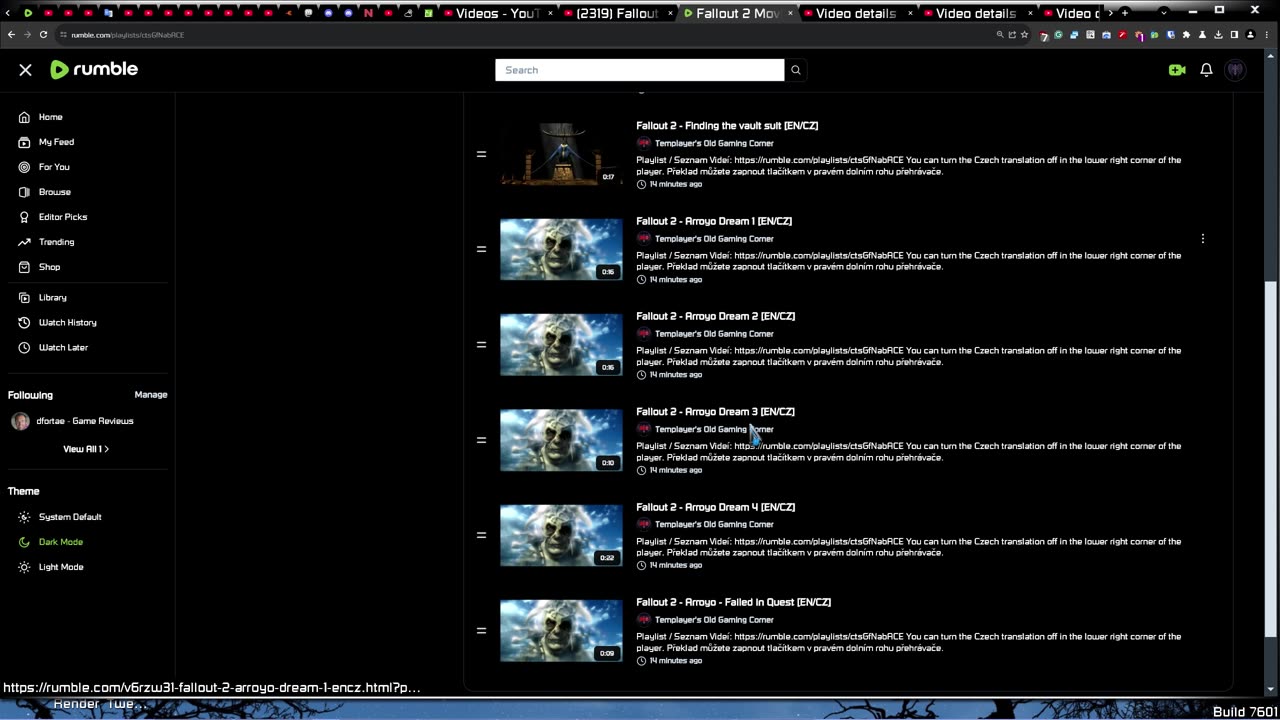Open Watch Later in the sidebar
Viewport: 1280px width, 720px height.
coord(53,348)
